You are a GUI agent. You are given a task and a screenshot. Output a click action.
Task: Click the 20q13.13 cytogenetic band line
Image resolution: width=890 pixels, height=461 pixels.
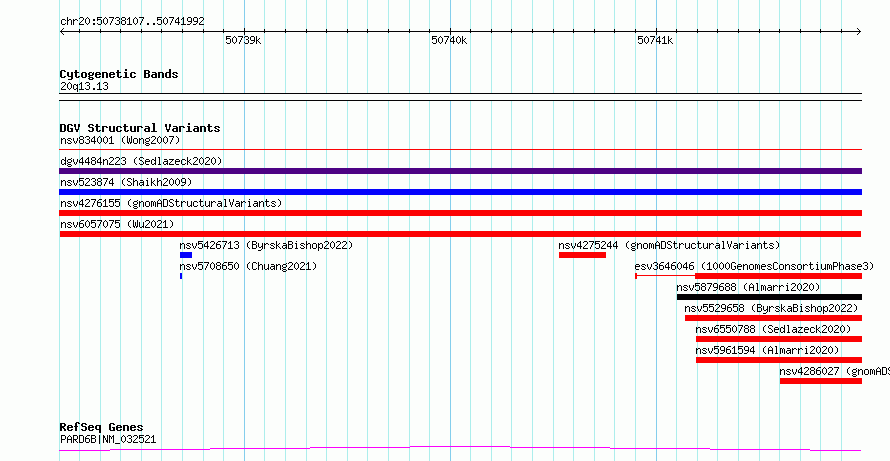(x=460, y=97)
